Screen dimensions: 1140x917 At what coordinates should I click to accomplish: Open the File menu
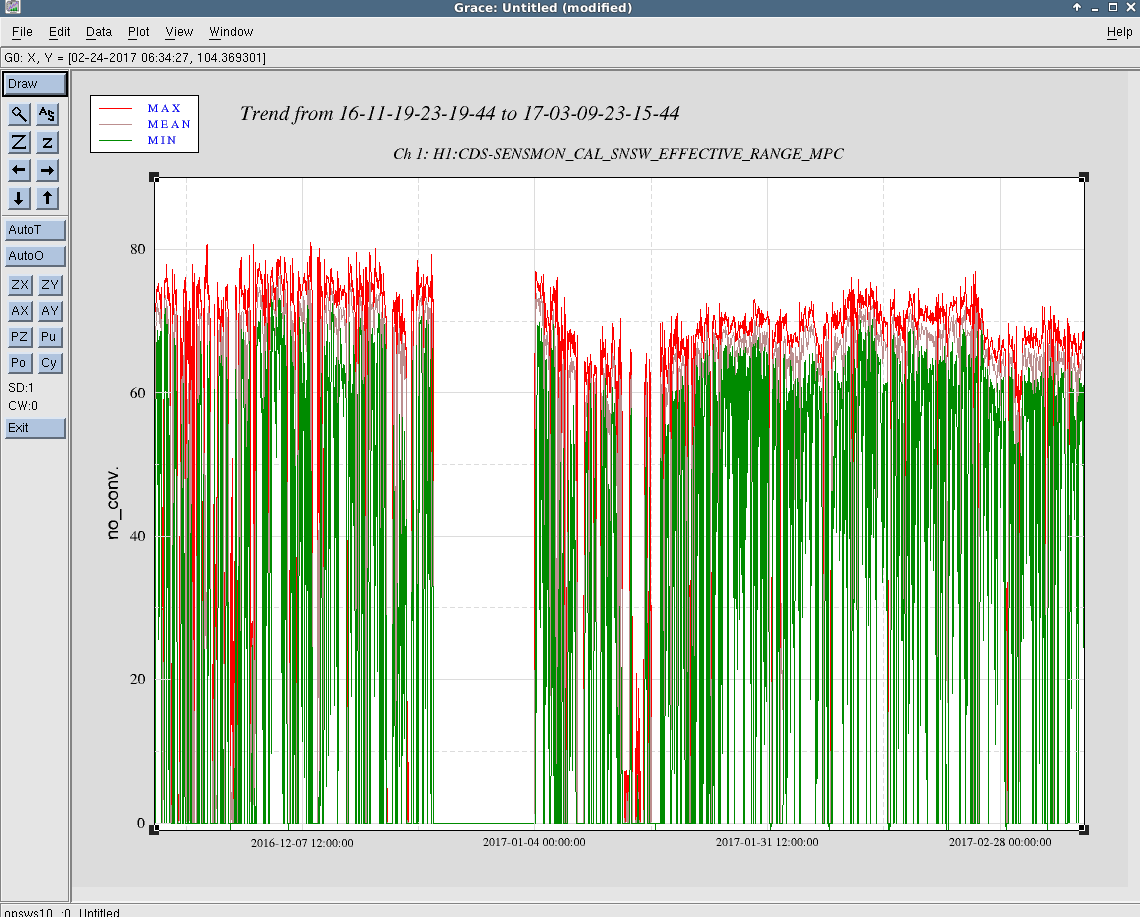pos(23,32)
